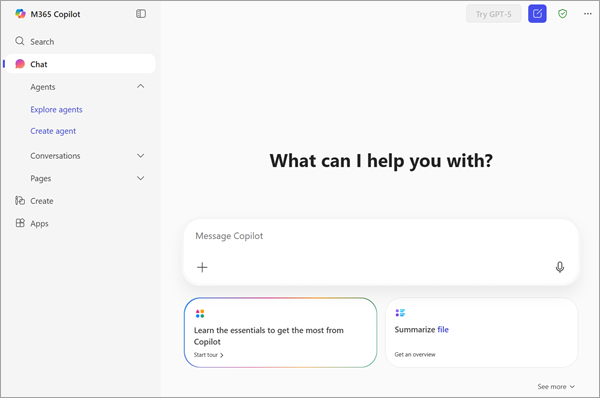Click Start tour link
Screen dimensions: 600x398
(x=209, y=355)
